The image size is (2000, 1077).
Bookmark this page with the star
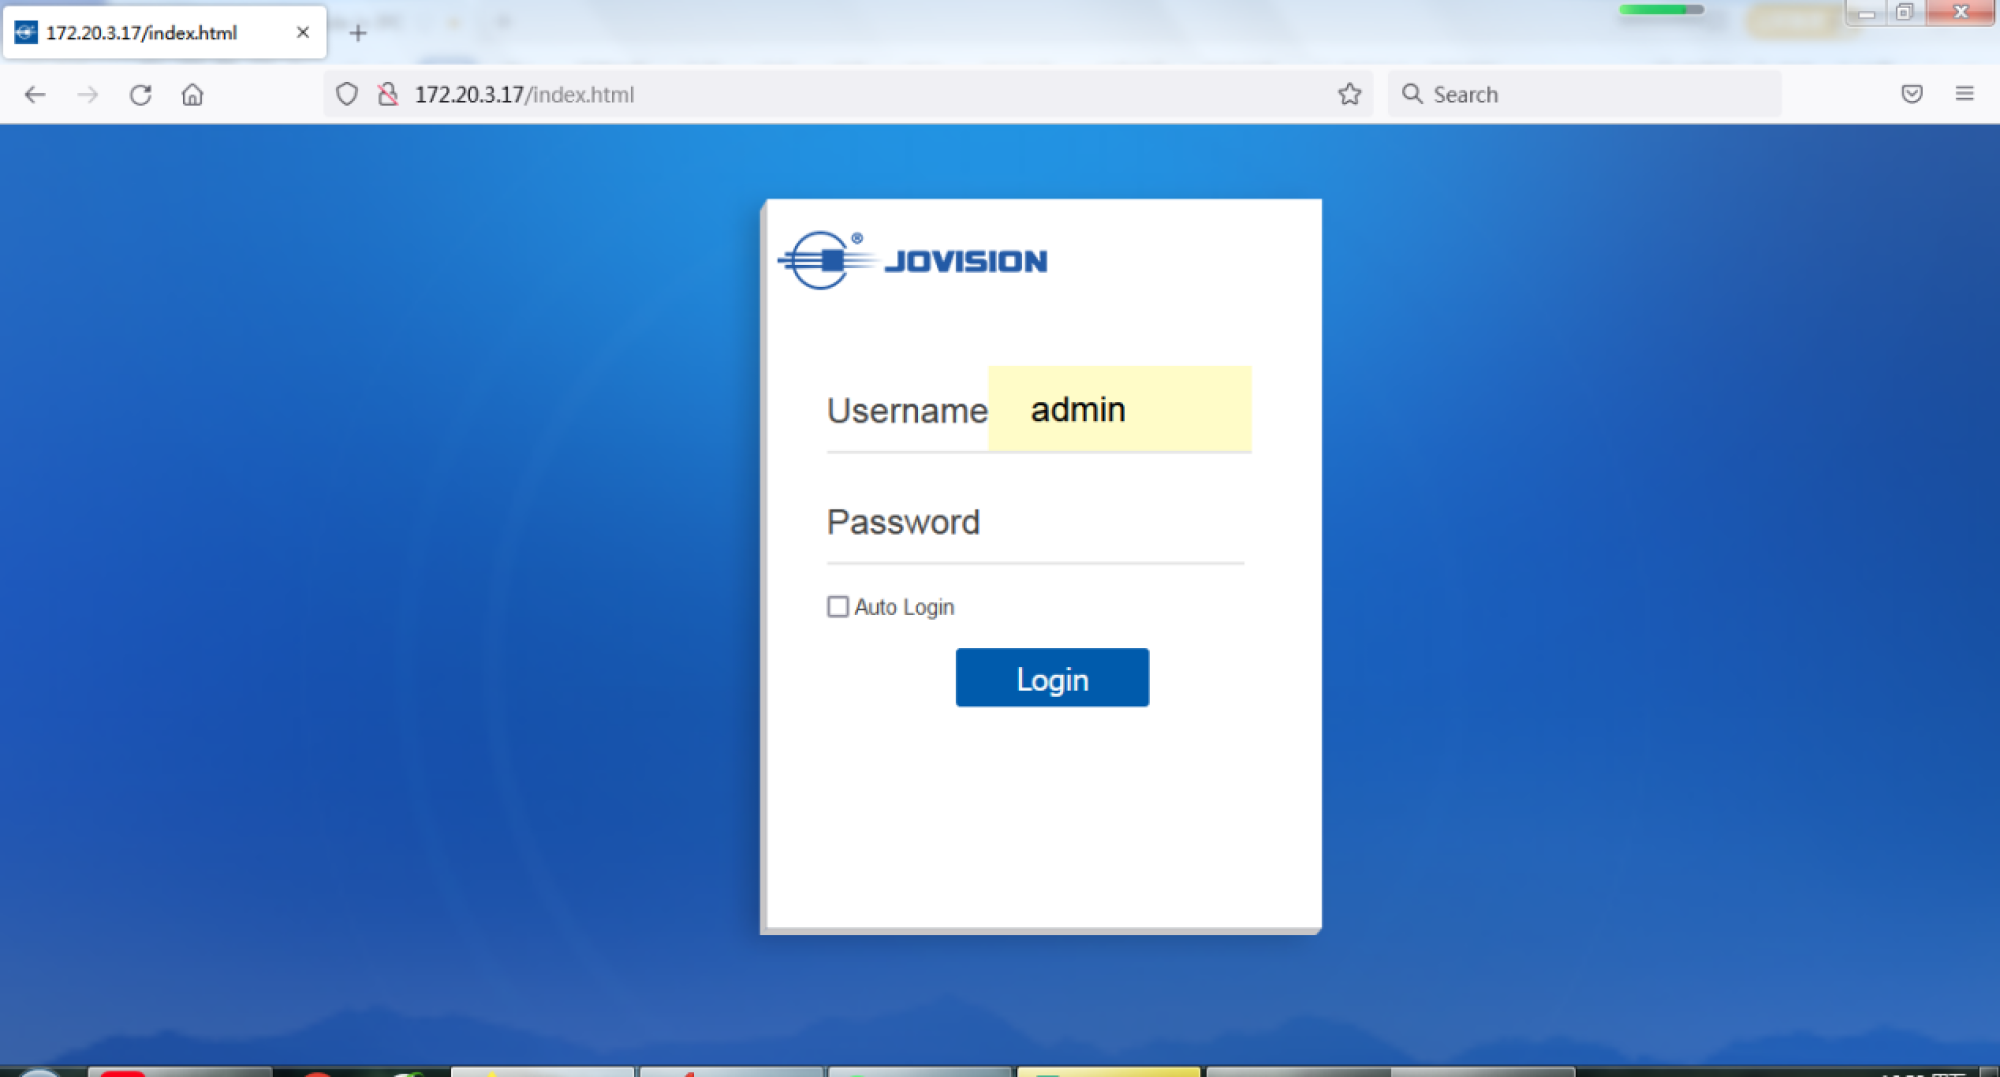[1349, 94]
